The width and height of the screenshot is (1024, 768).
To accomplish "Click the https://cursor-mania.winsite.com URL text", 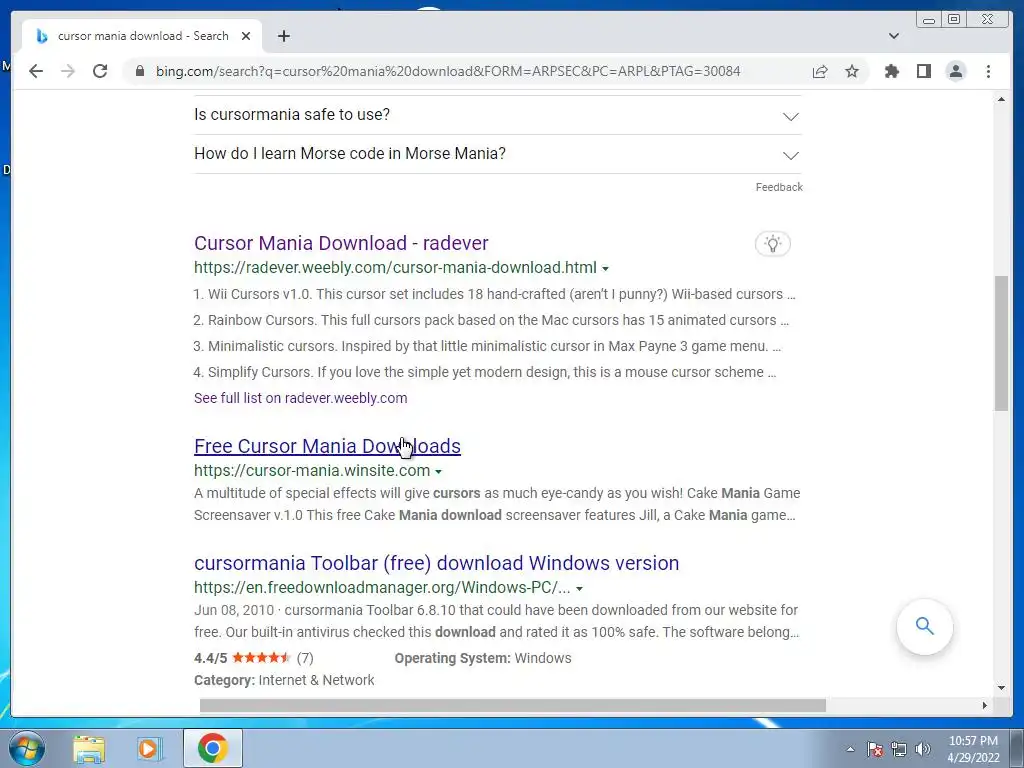I will coord(312,471).
